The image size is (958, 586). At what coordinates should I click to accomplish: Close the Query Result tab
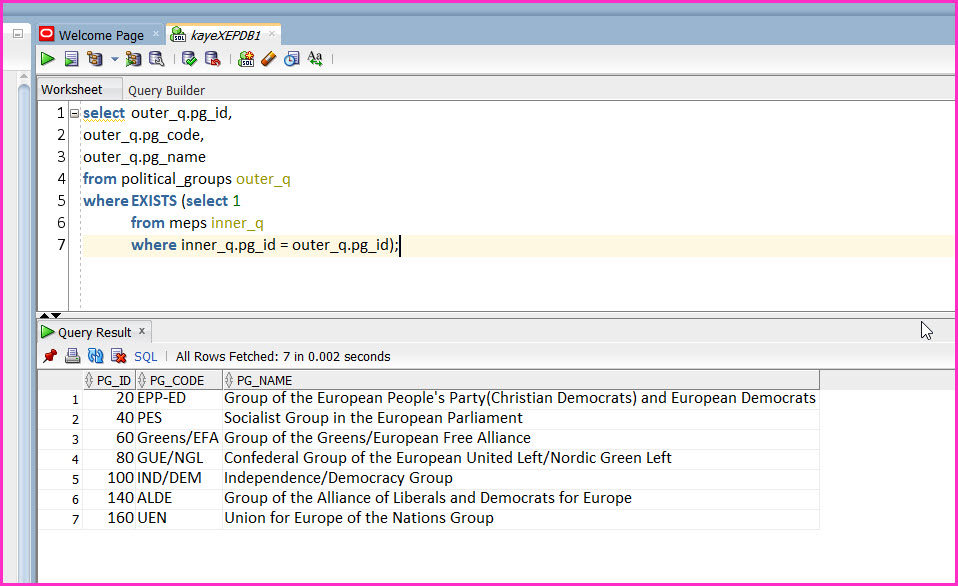[x=142, y=331]
